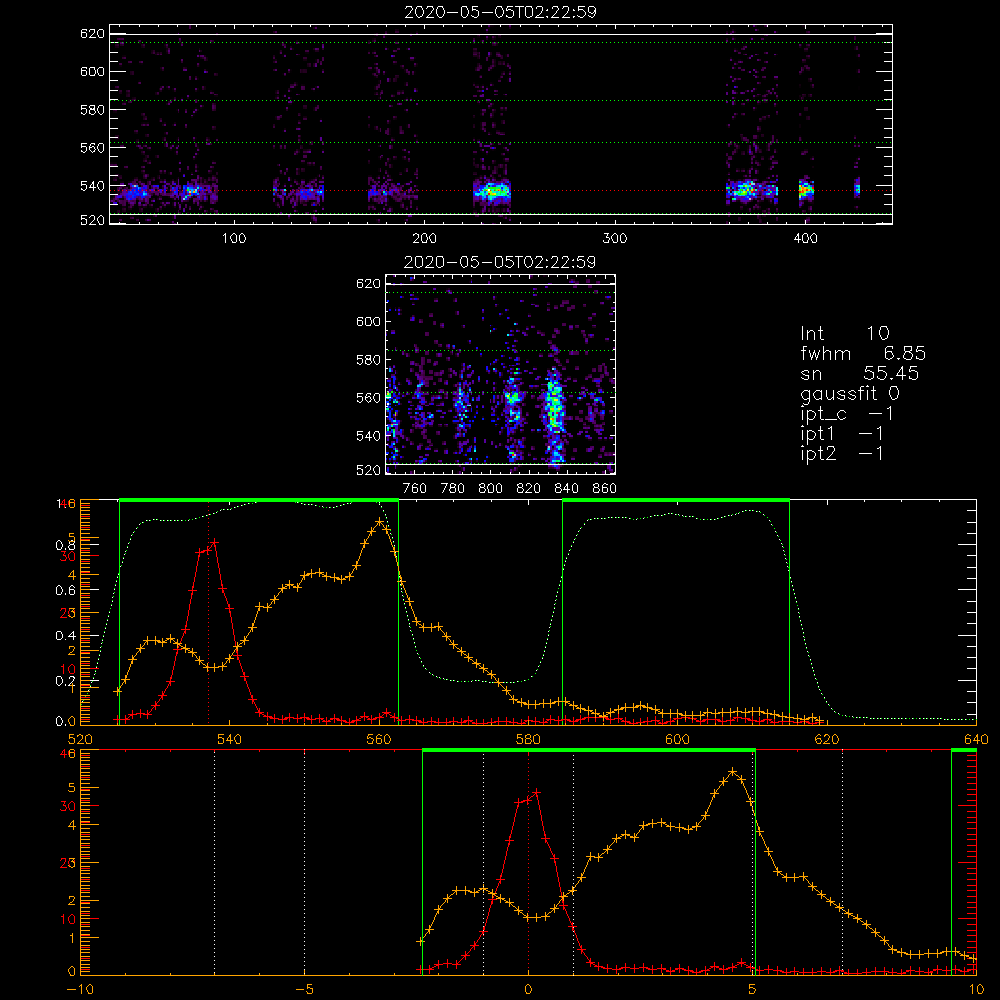Click bright emission blob near 235 in top spectrogram
1000x1000 pixels.
492,191
